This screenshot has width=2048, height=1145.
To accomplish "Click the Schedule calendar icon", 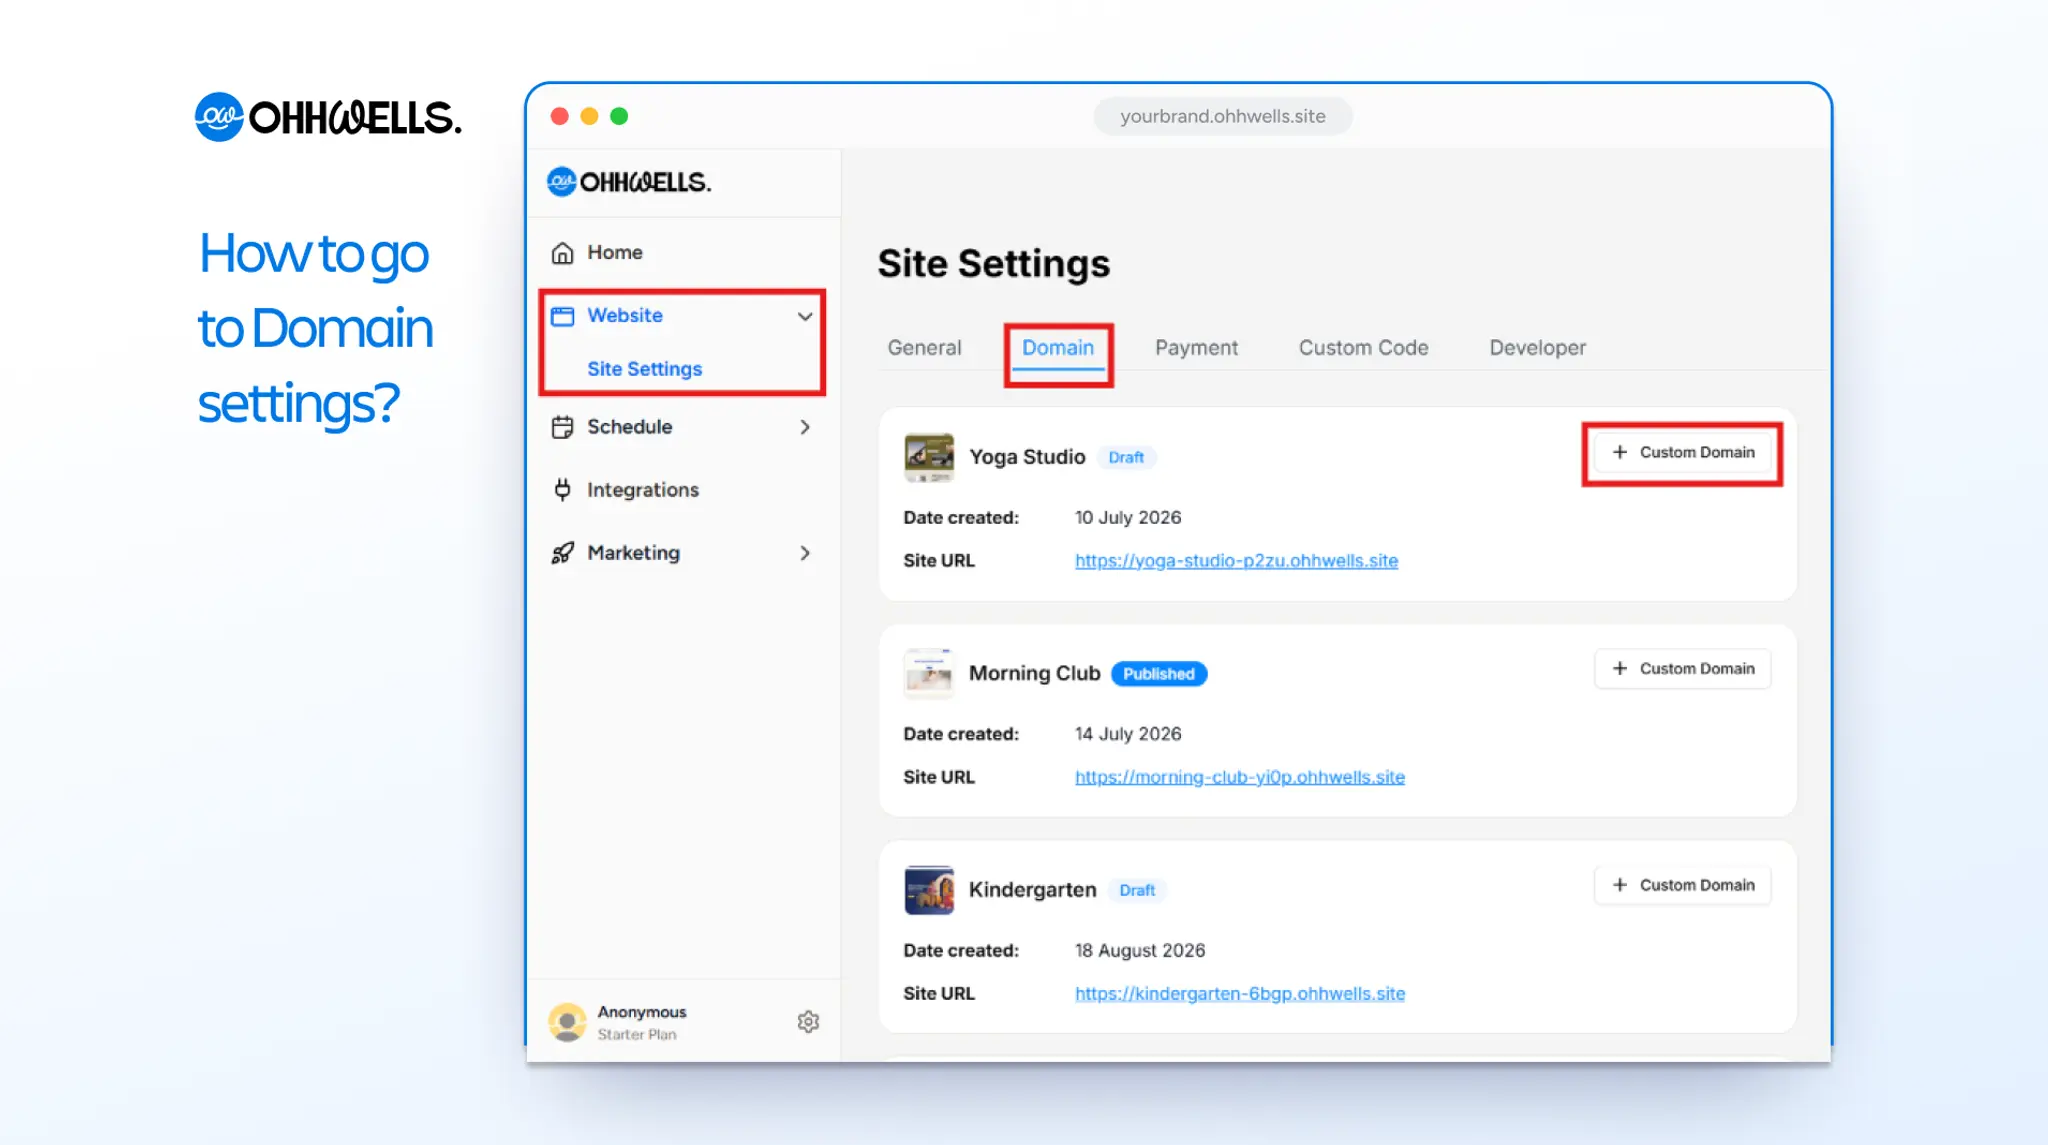I will tap(562, 427).
